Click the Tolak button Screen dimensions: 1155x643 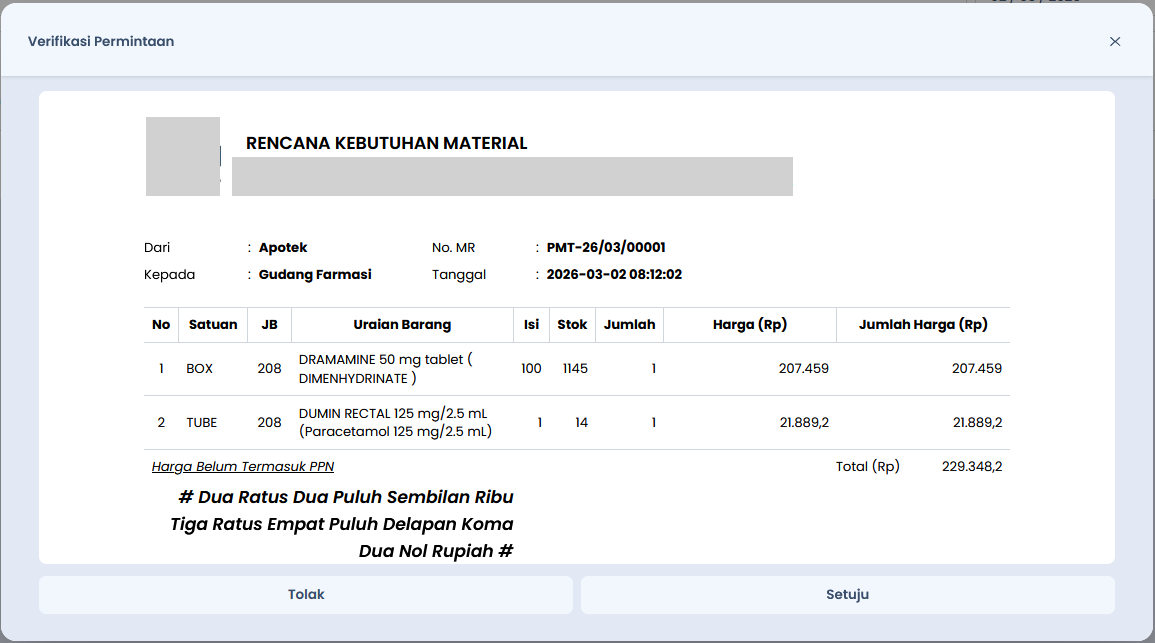pos(306,594)
